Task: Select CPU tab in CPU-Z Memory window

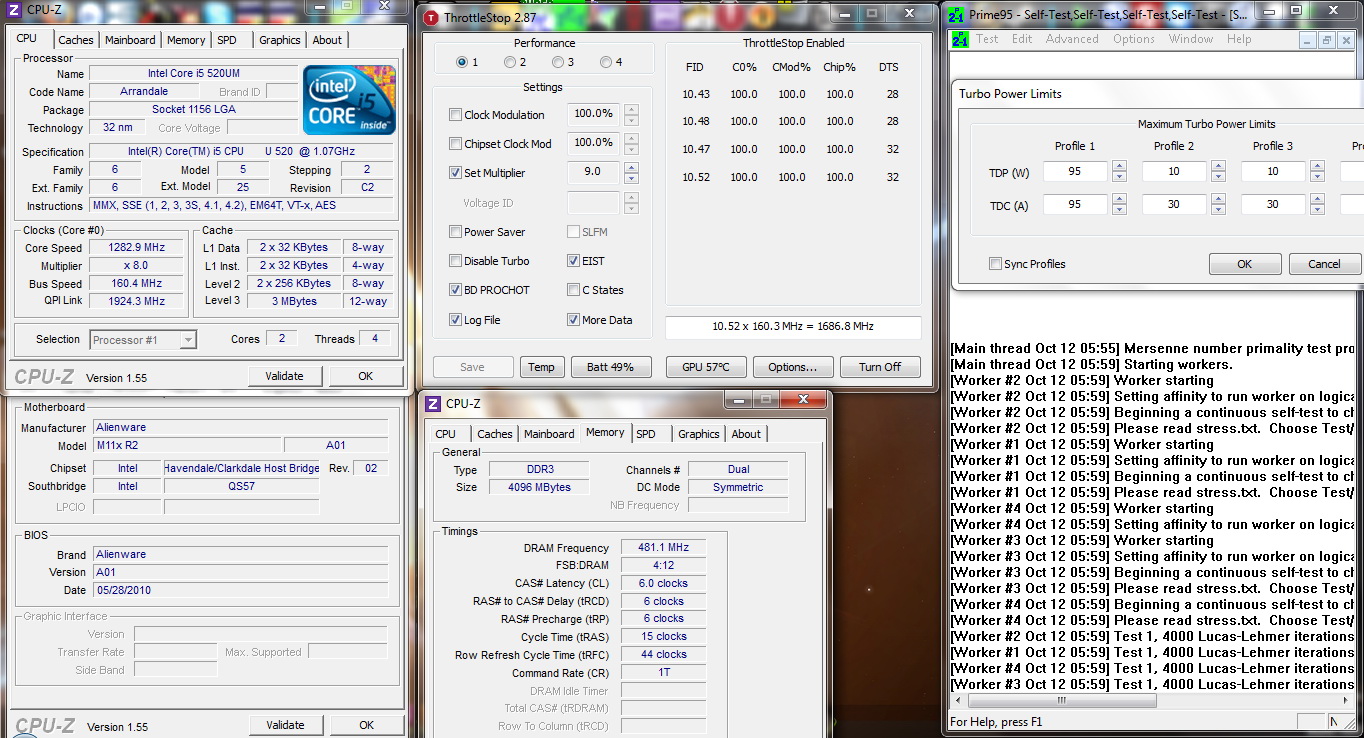Action: [x=446, y=434]
